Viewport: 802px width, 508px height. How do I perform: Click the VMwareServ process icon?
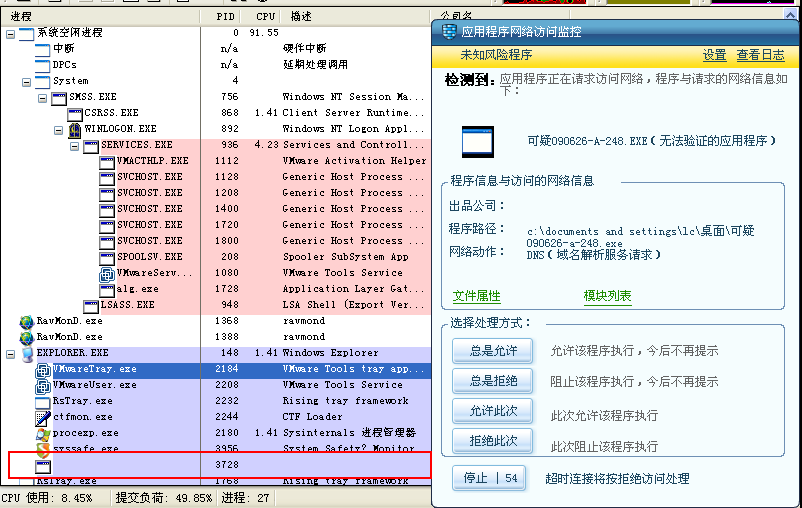pos(106,275)
